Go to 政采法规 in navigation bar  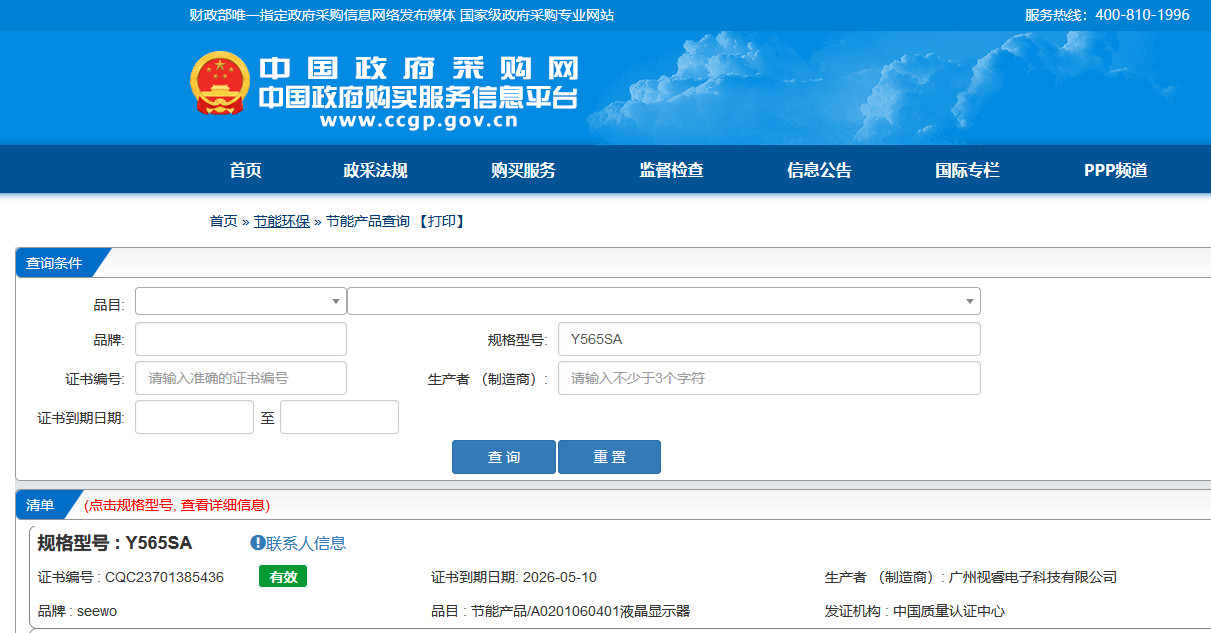tap(375, 170)
